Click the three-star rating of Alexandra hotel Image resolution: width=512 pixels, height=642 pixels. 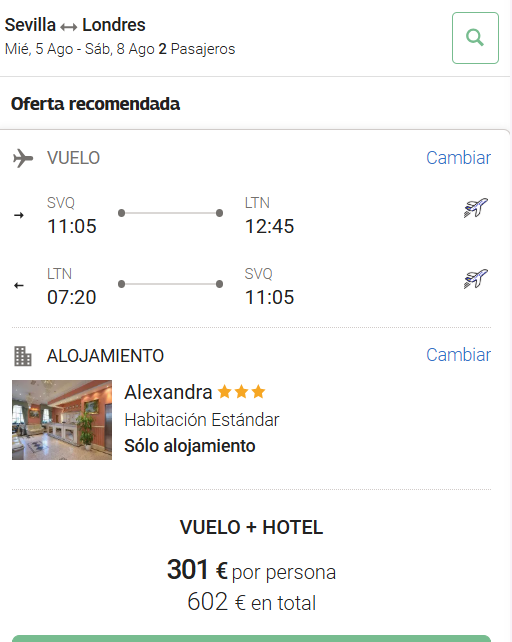pyautogui.click(x=241, y=392)
